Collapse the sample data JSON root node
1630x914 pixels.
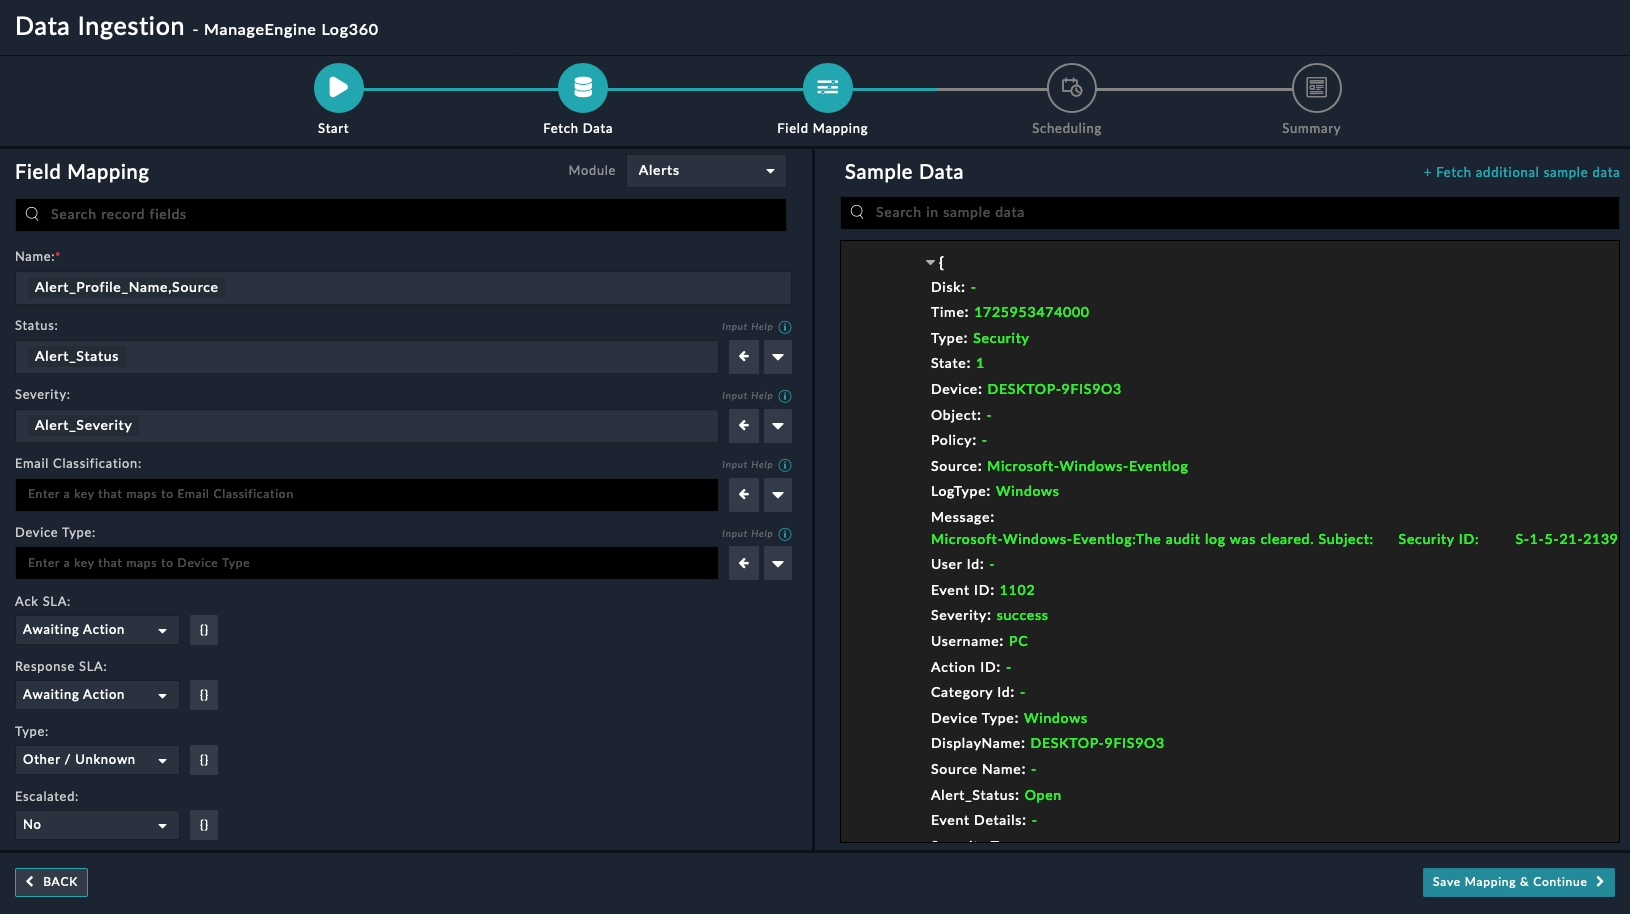tap(930, 263)
